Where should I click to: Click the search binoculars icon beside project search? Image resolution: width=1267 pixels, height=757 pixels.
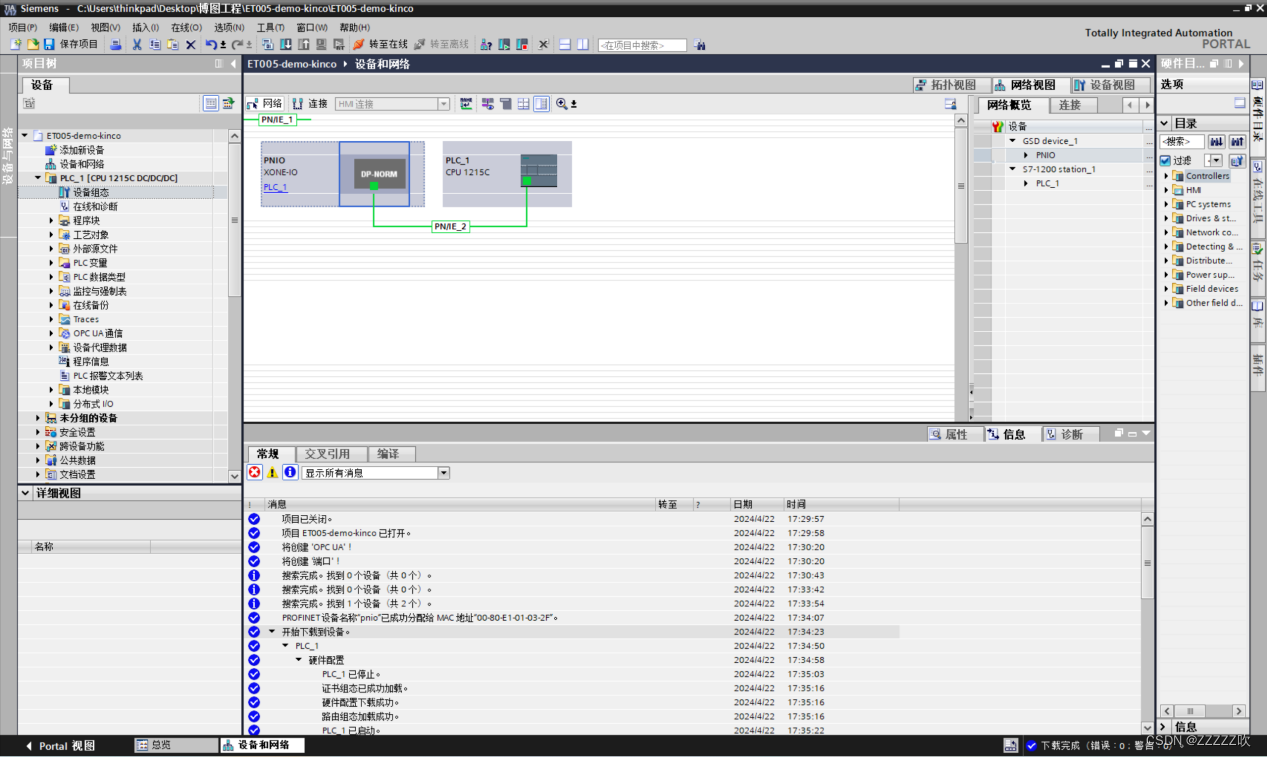pyautogui.click(x=699, y=45)
